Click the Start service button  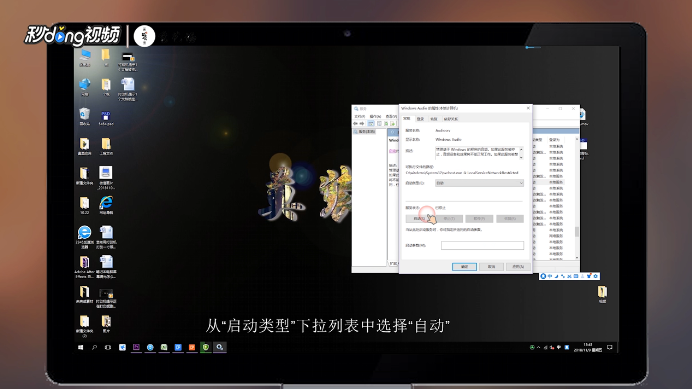tap(419, 219)
